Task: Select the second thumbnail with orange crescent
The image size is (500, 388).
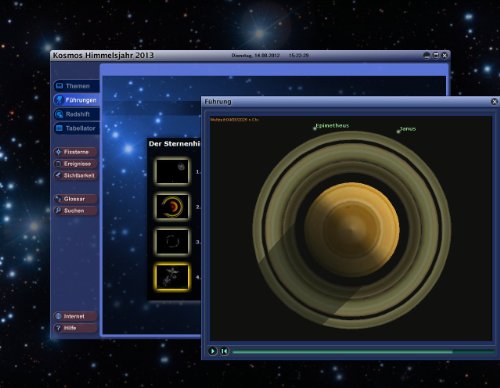Action: click(172, 207)
